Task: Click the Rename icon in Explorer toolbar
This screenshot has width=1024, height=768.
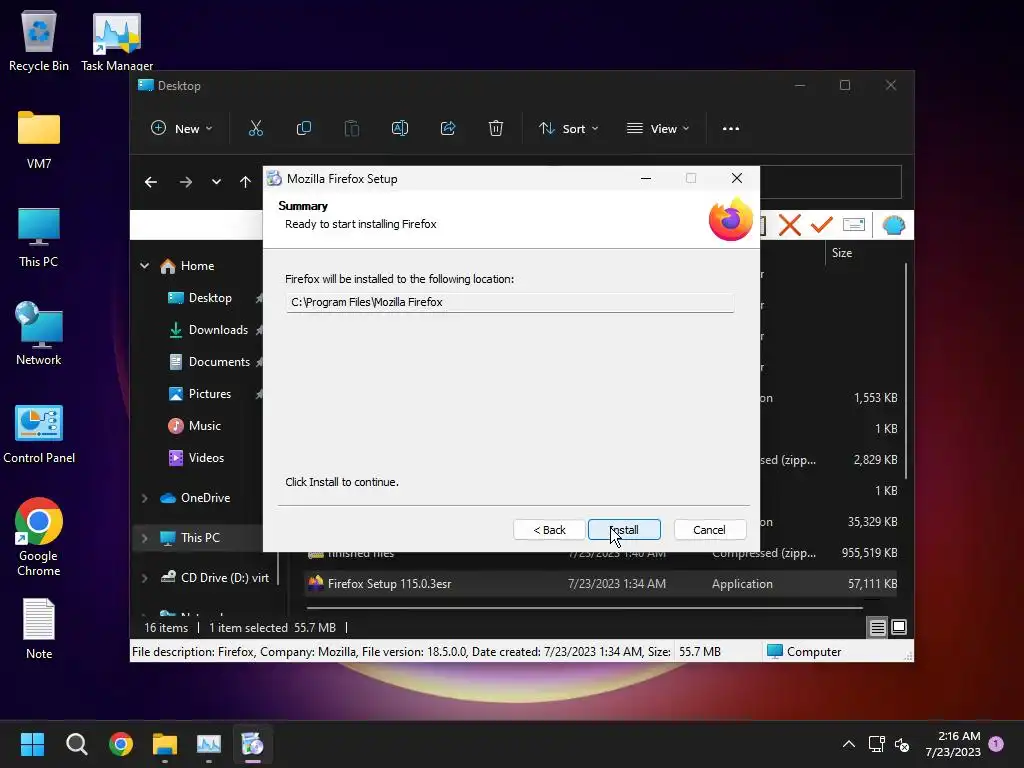Action: click(x=400, y=129)
